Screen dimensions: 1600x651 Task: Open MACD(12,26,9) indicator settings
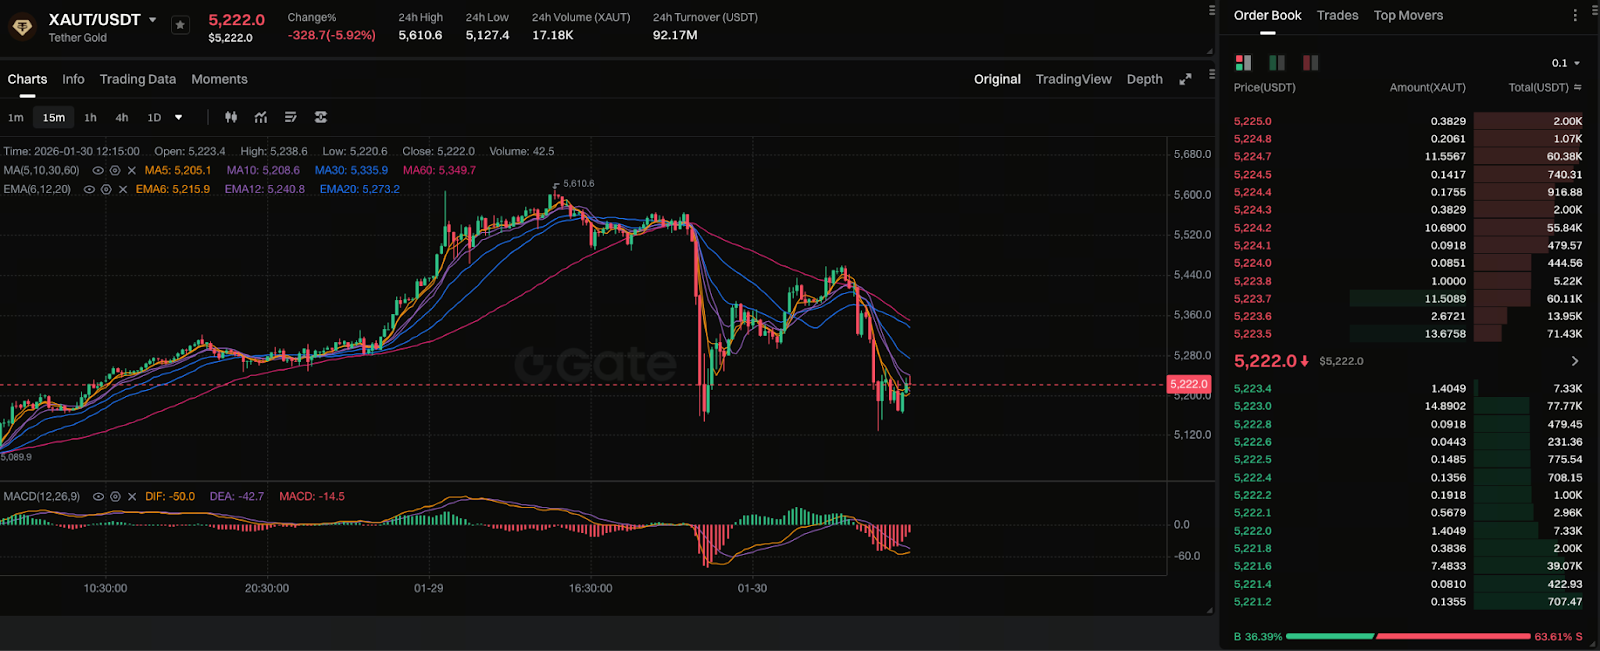tap(115, 497)
